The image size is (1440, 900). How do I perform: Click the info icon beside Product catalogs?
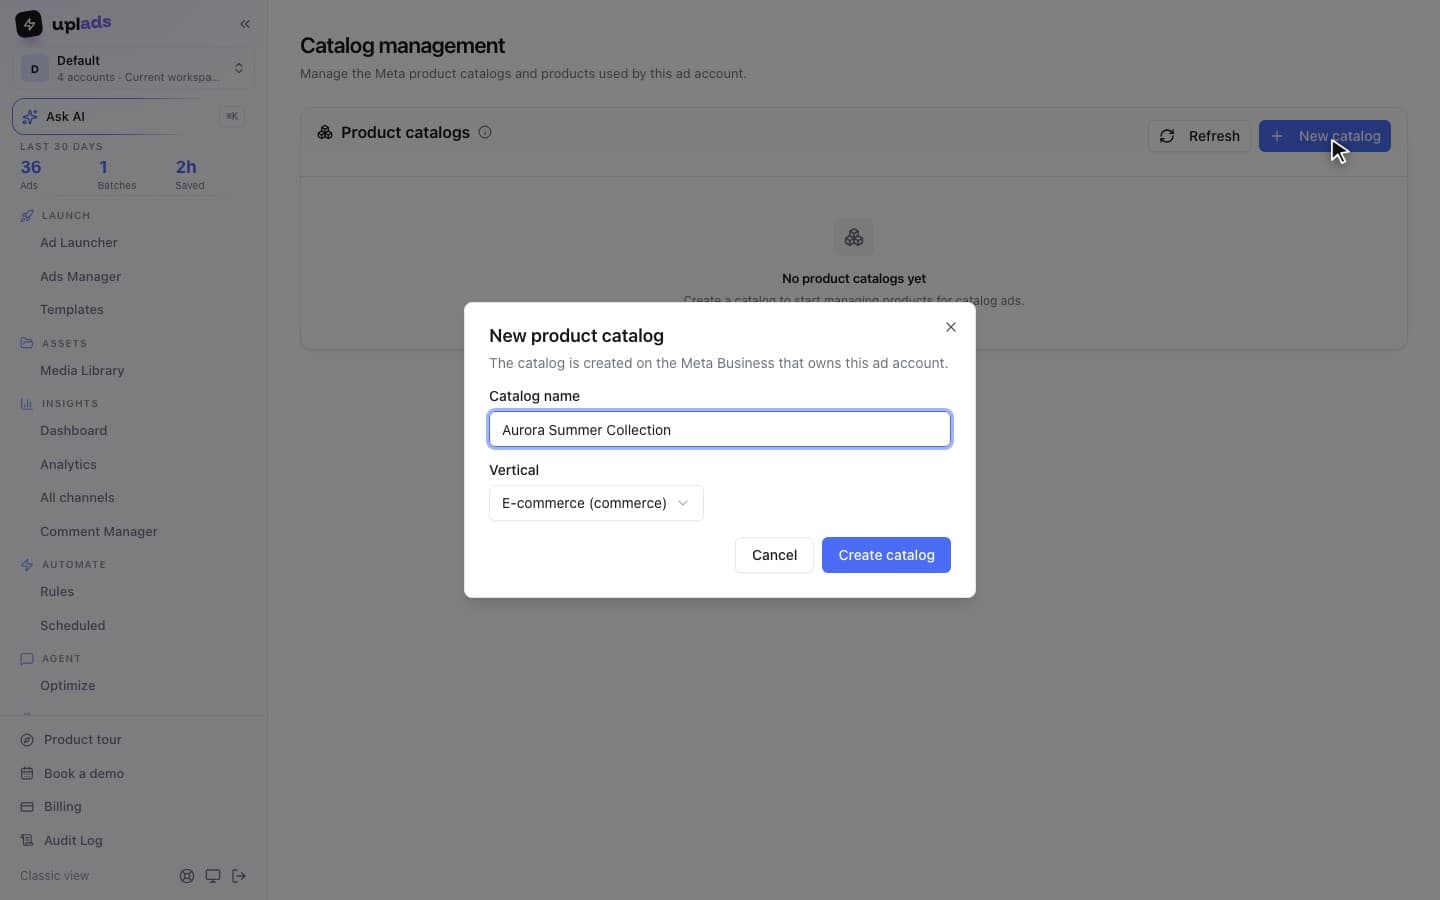coord(485,132)
